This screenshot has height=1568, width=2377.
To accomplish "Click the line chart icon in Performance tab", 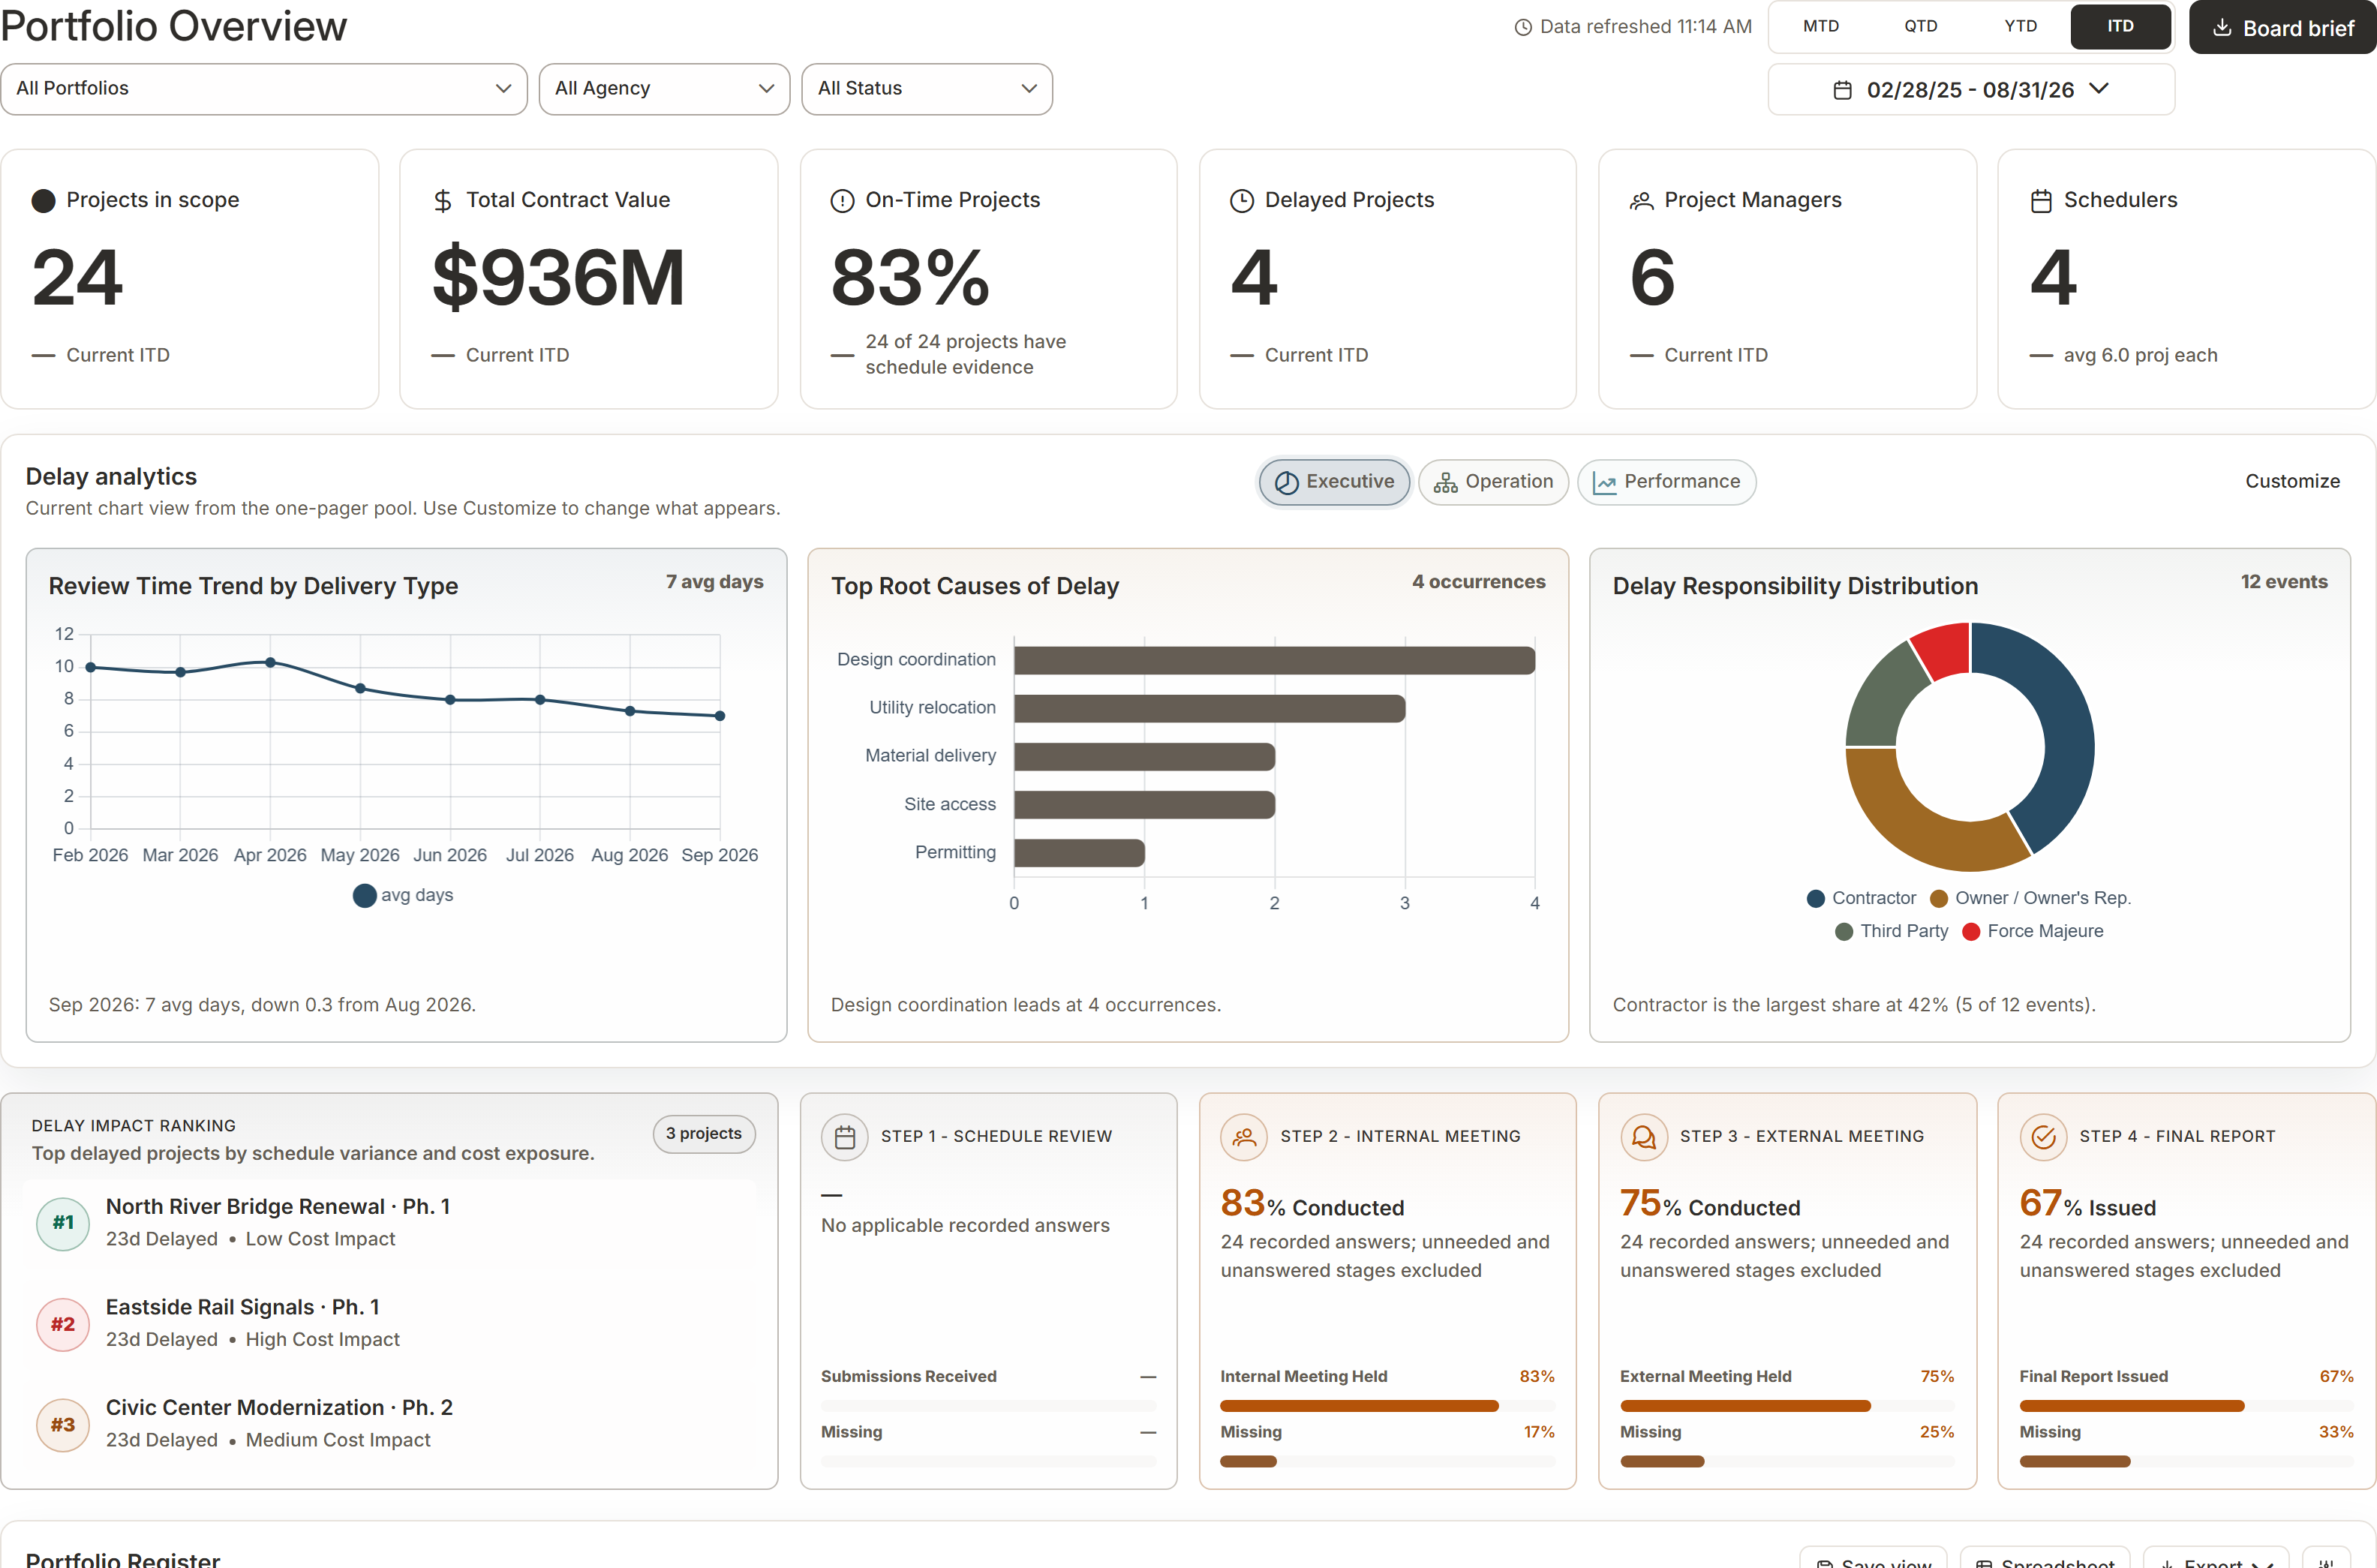I will pyautogui.click(x=1604, y=483).
